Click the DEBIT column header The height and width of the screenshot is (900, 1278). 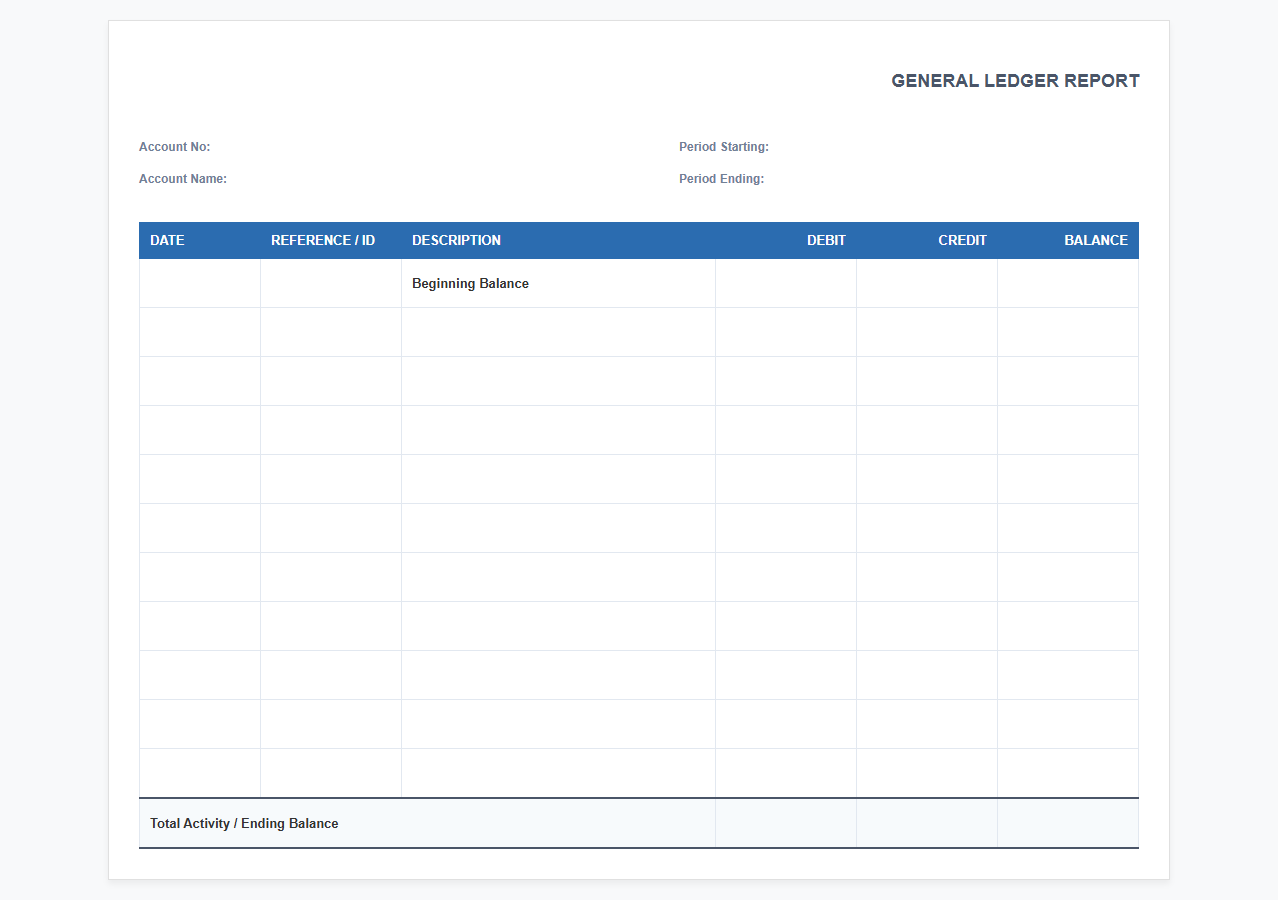pyautogui.click(x=786, y=240)
